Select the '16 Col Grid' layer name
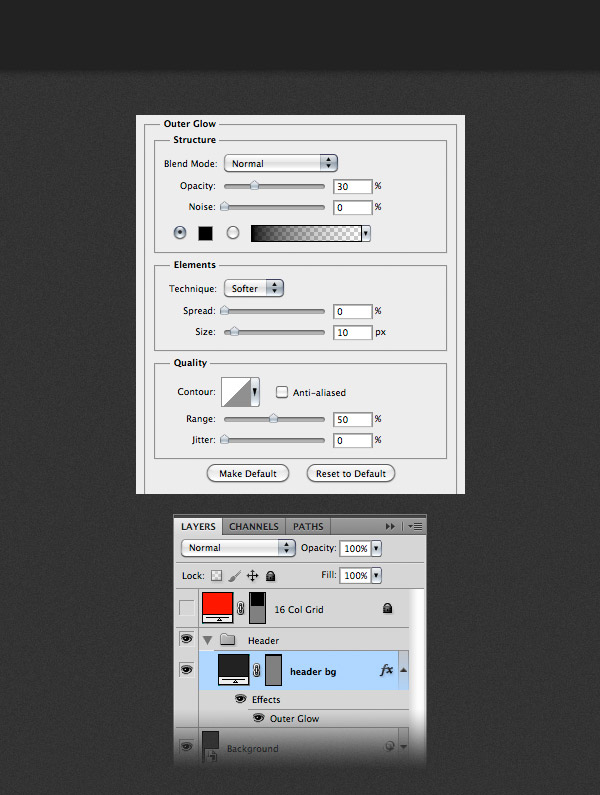Screen dimensions: 600x795 299,609
